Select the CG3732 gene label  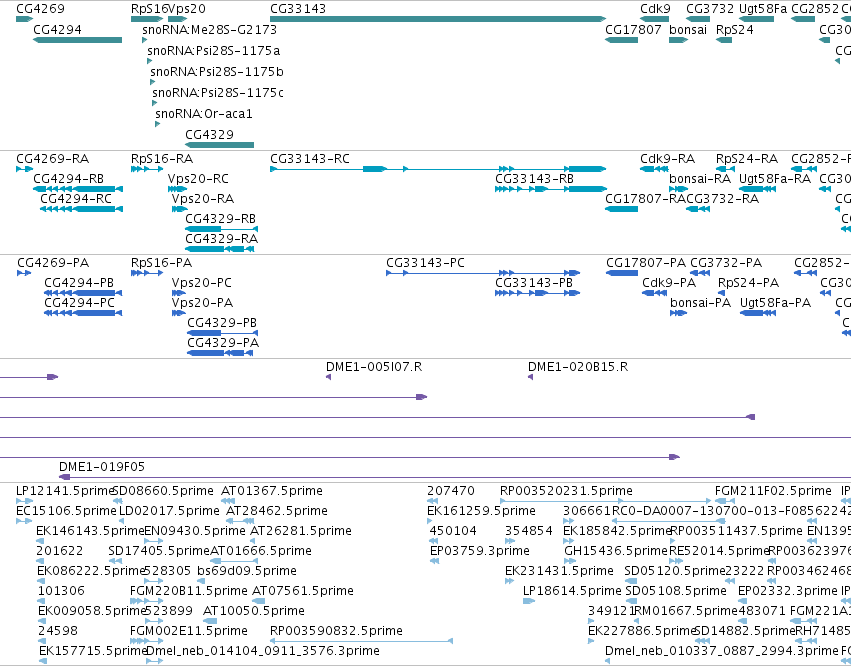pyautogui.click(x=710, y=9)
